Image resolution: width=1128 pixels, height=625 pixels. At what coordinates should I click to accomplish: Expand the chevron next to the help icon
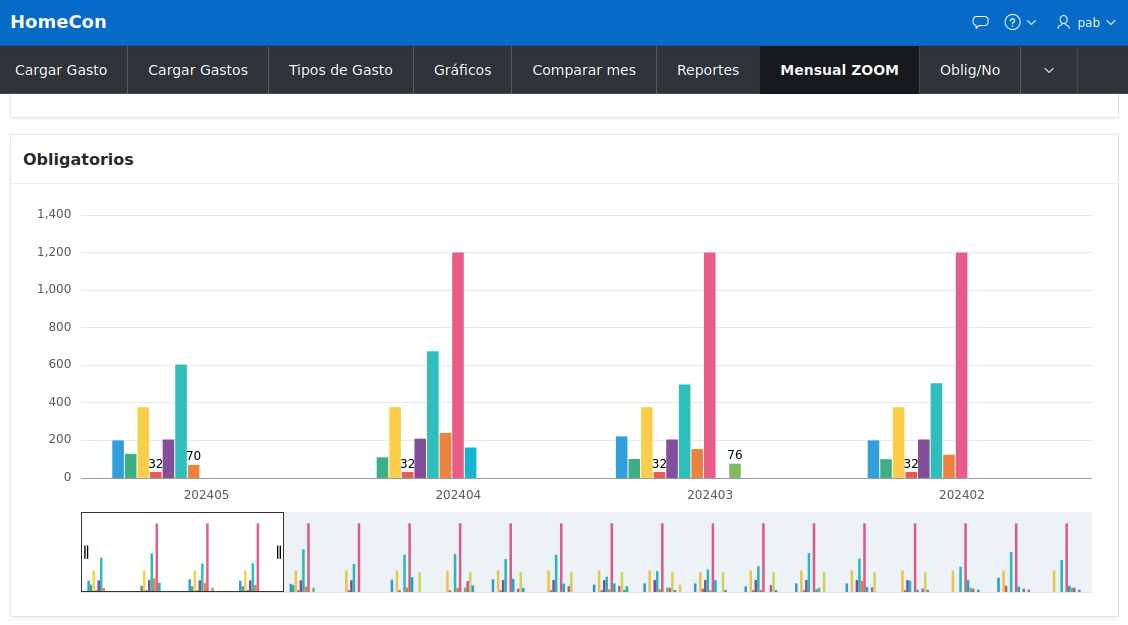(x=1030, y=22)
